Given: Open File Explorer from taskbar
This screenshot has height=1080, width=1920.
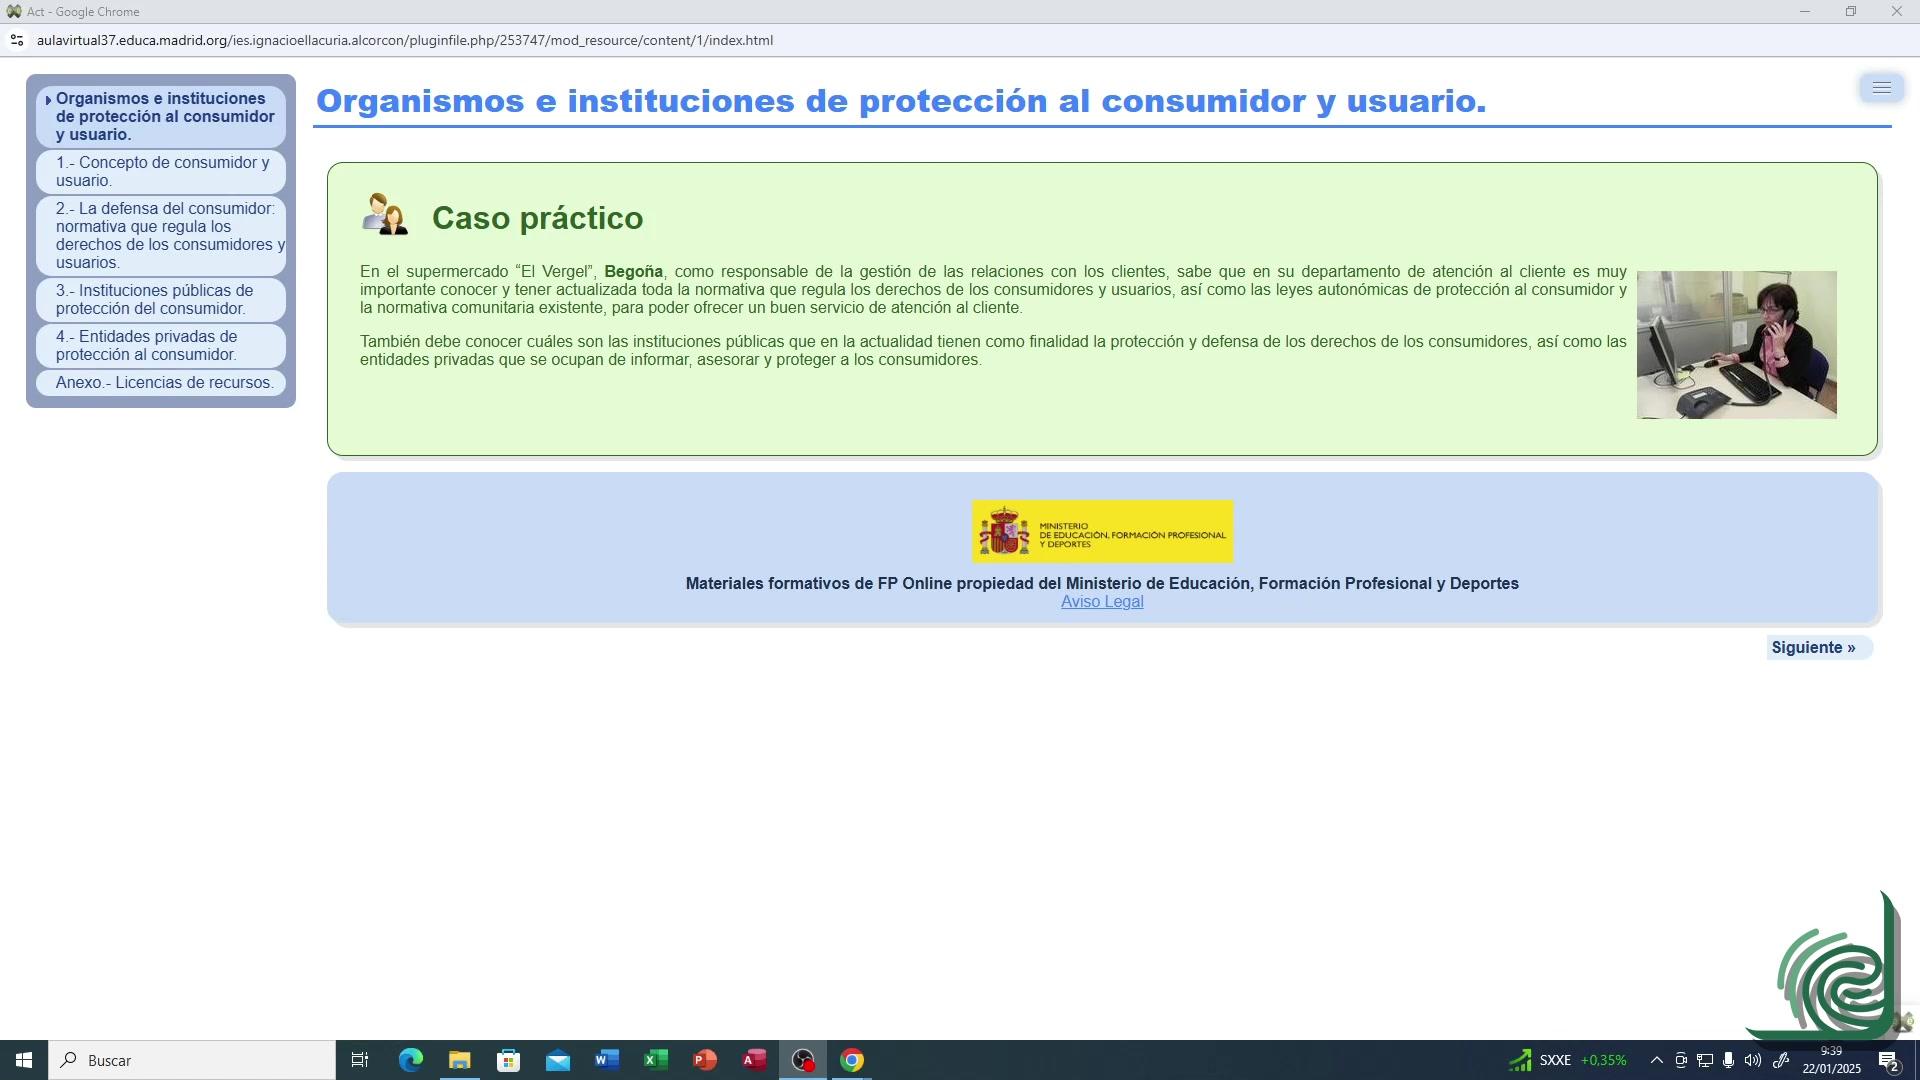Looking at the screenshot, I should [459, 1060].
